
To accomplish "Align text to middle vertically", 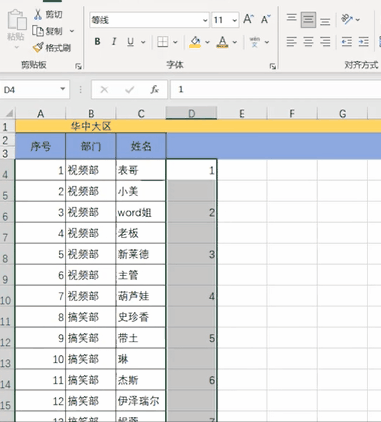I will (308, 20).
